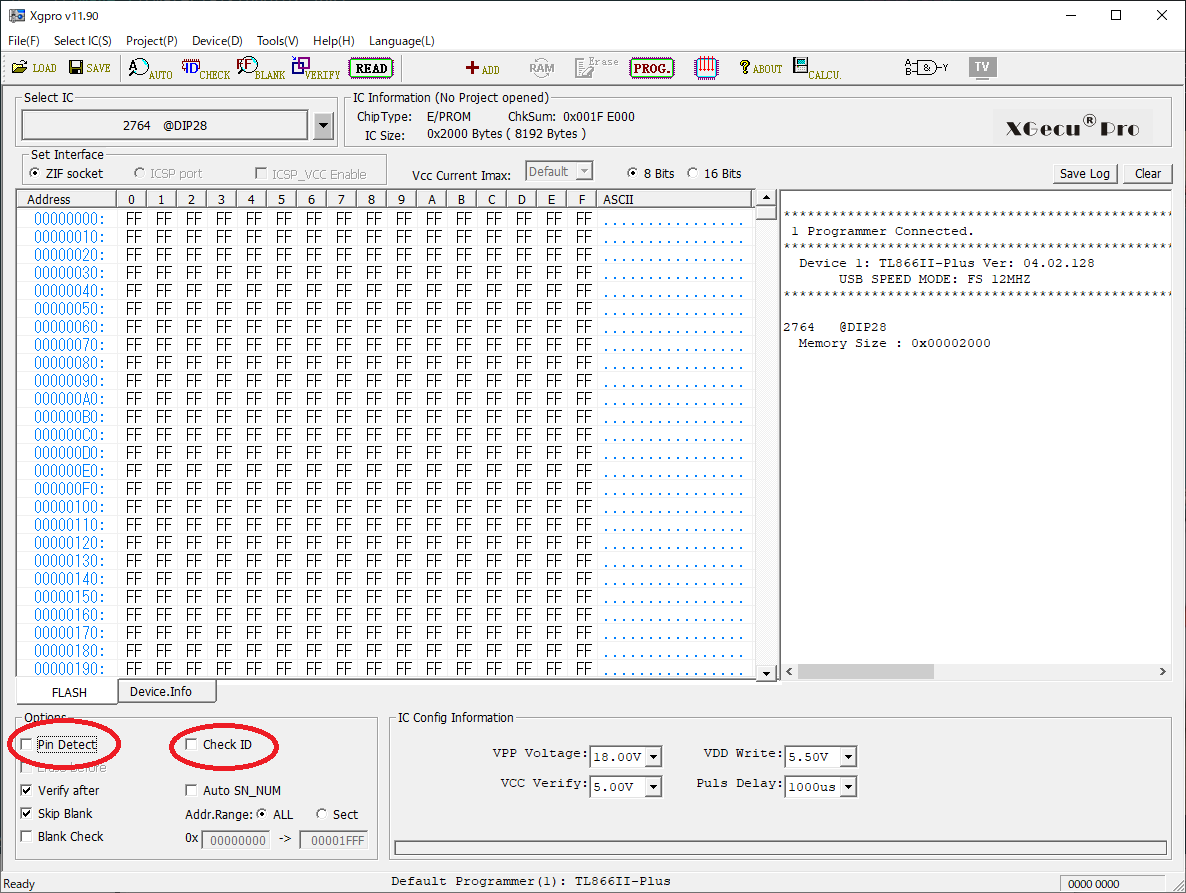Click the 00000000 address row
This screenshot has height=893, width=1186.
[386, 219]
